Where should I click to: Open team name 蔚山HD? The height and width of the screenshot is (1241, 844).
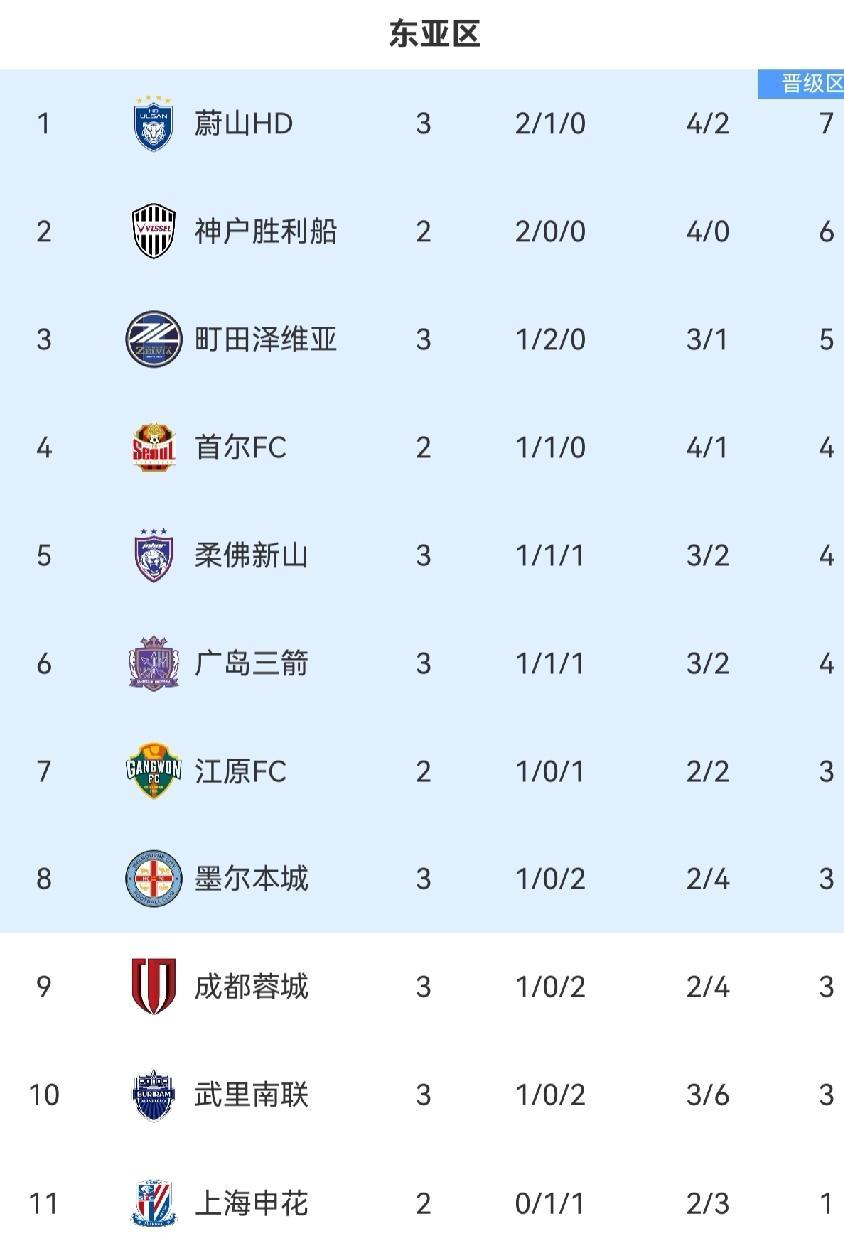[243, 124]
